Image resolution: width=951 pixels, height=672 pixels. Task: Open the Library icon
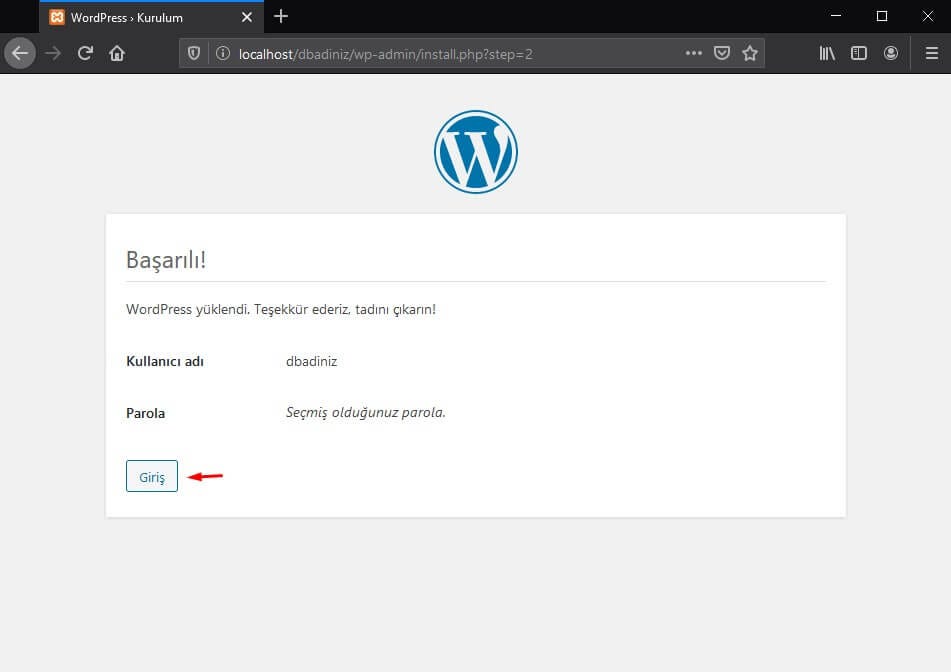[827, 53]
